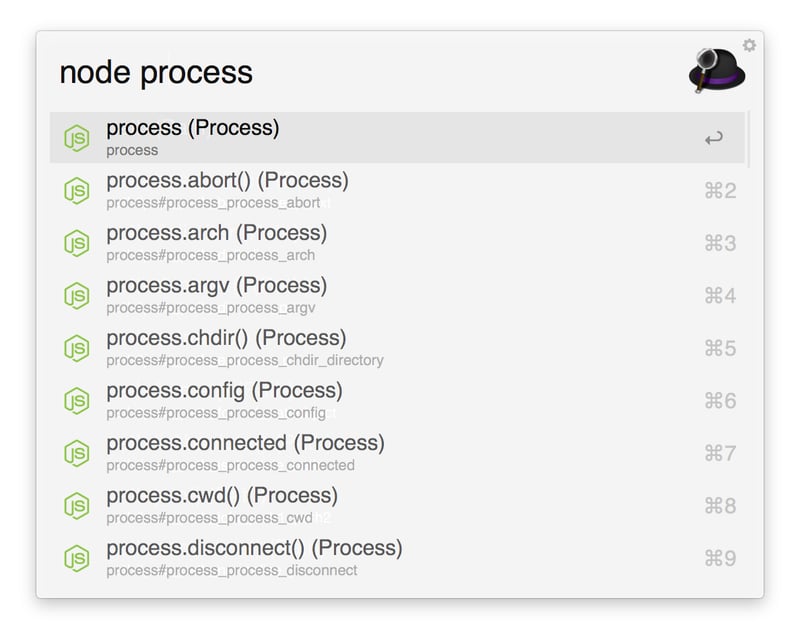
Task: Click Node.js icon beside process.chdir()
Action: (x=77, y=348)
